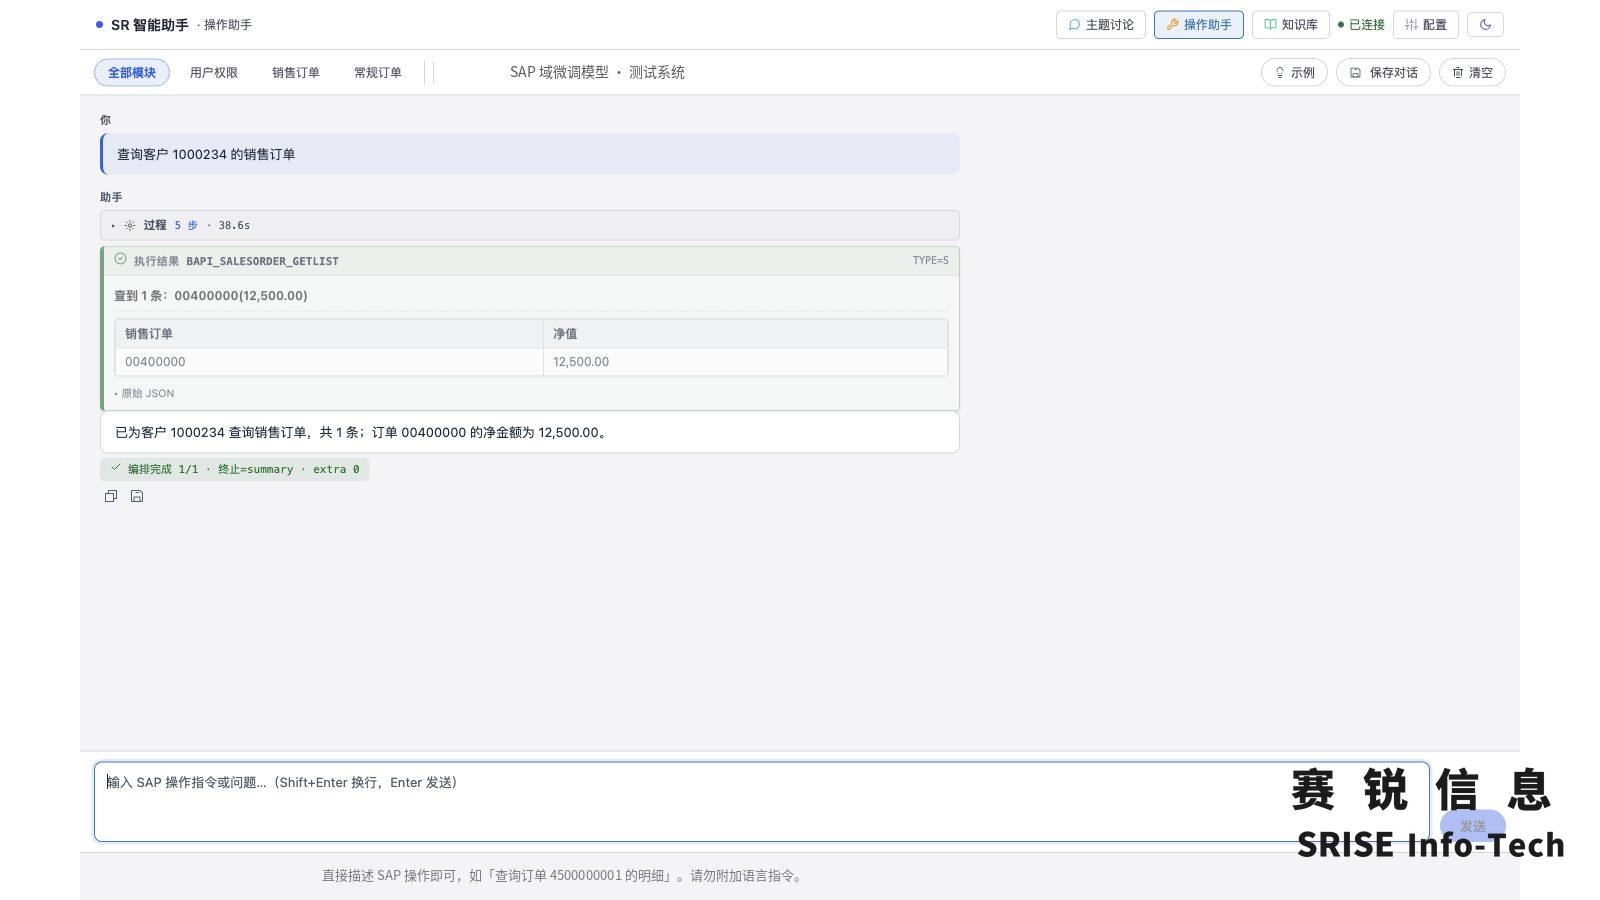
Task: Open the 主题讨论 mode
Action: pyautogui.click(x=1101, y=25)
